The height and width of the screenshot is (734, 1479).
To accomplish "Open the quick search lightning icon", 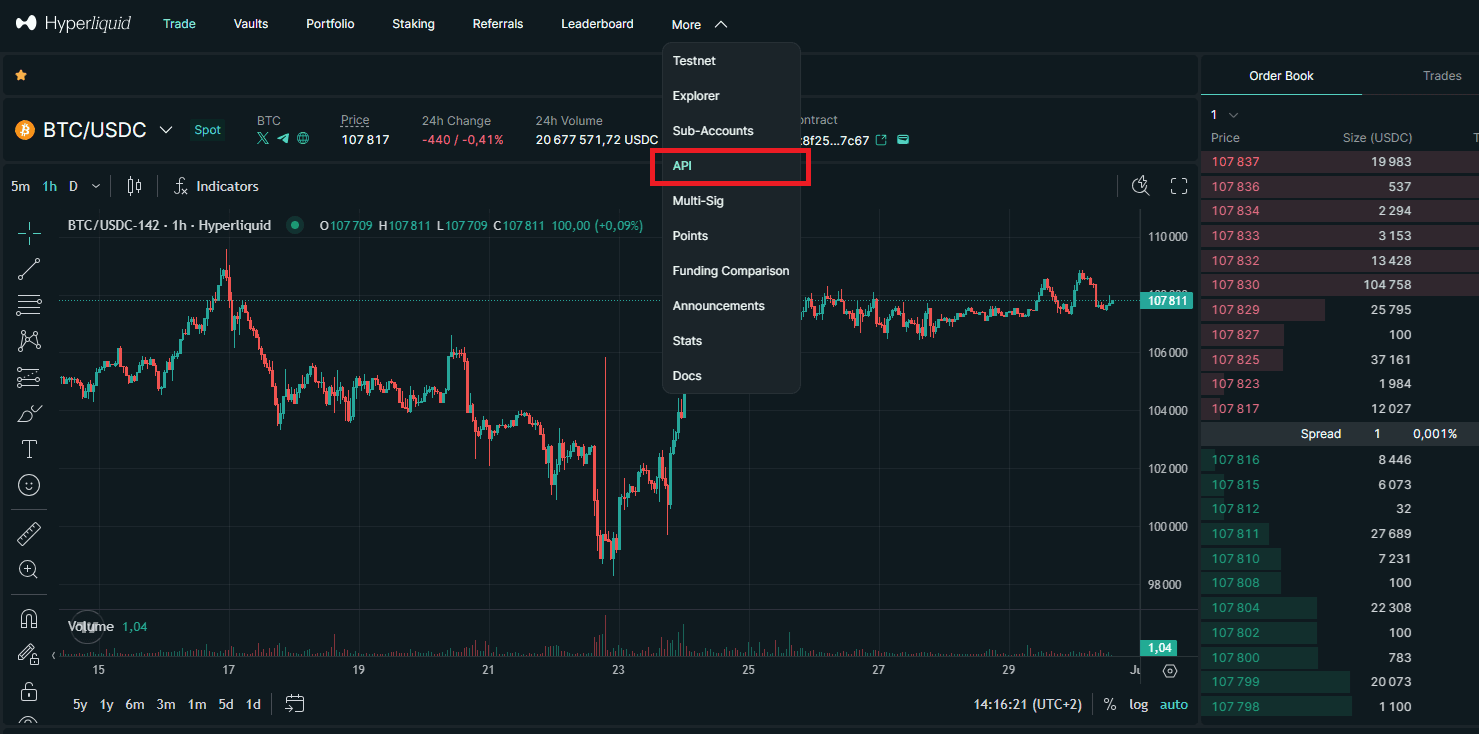I will pyautogui.click(x=1141, y=186).
